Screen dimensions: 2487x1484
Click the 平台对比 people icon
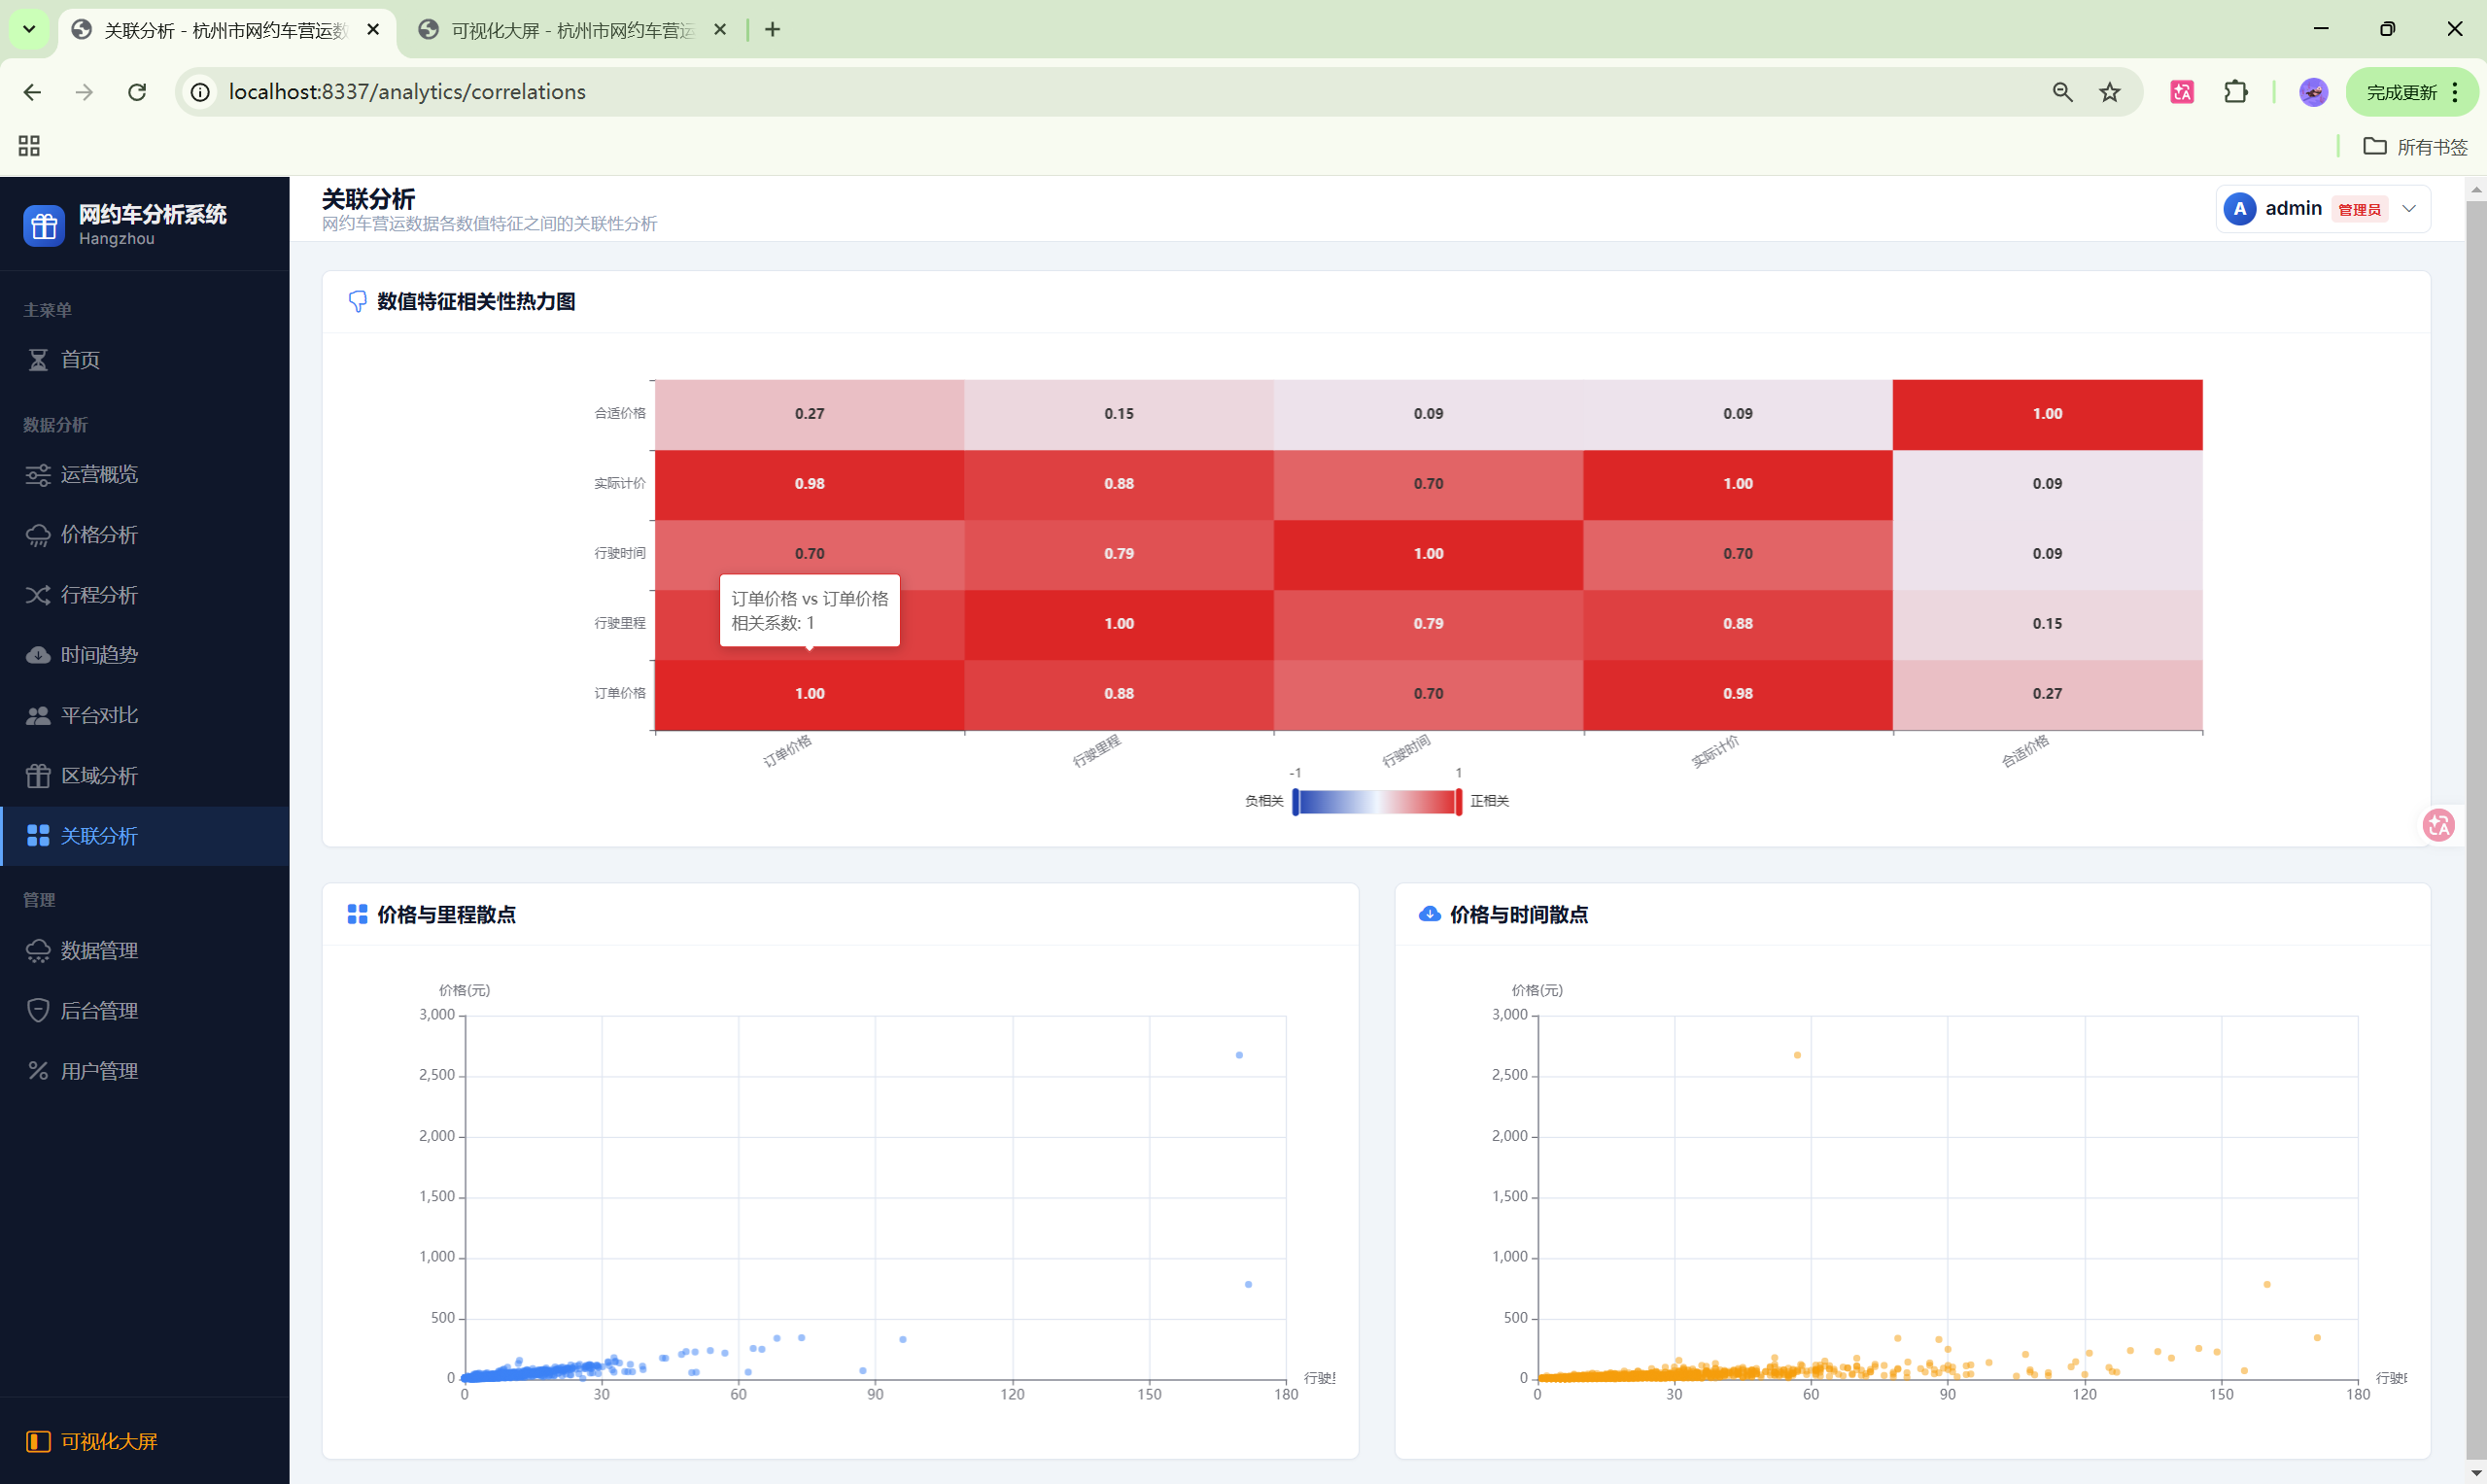(38, 716)
